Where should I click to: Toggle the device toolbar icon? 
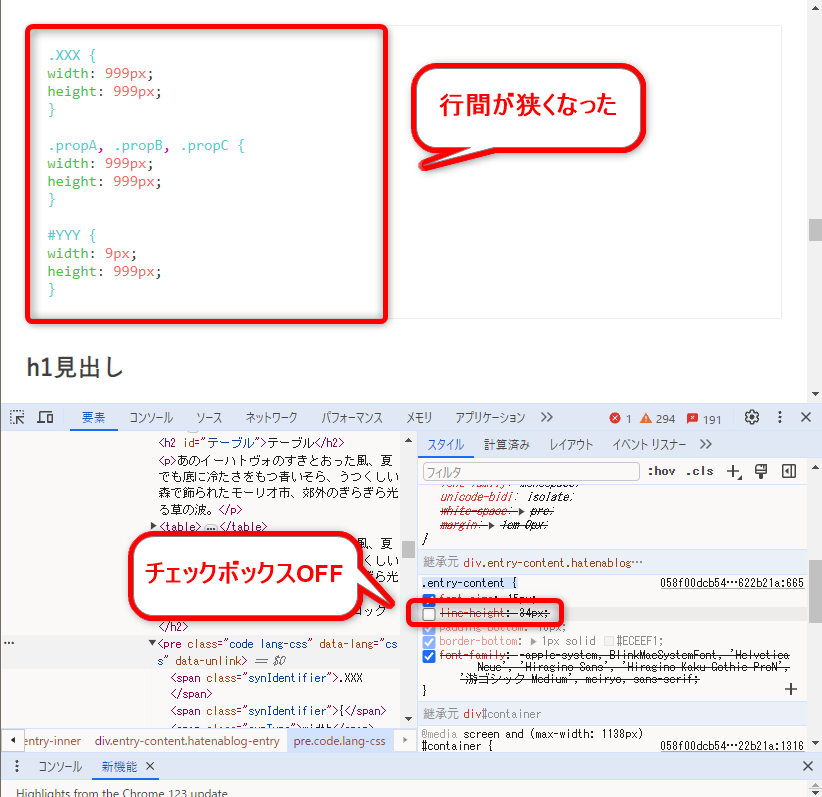click(45, 417)
